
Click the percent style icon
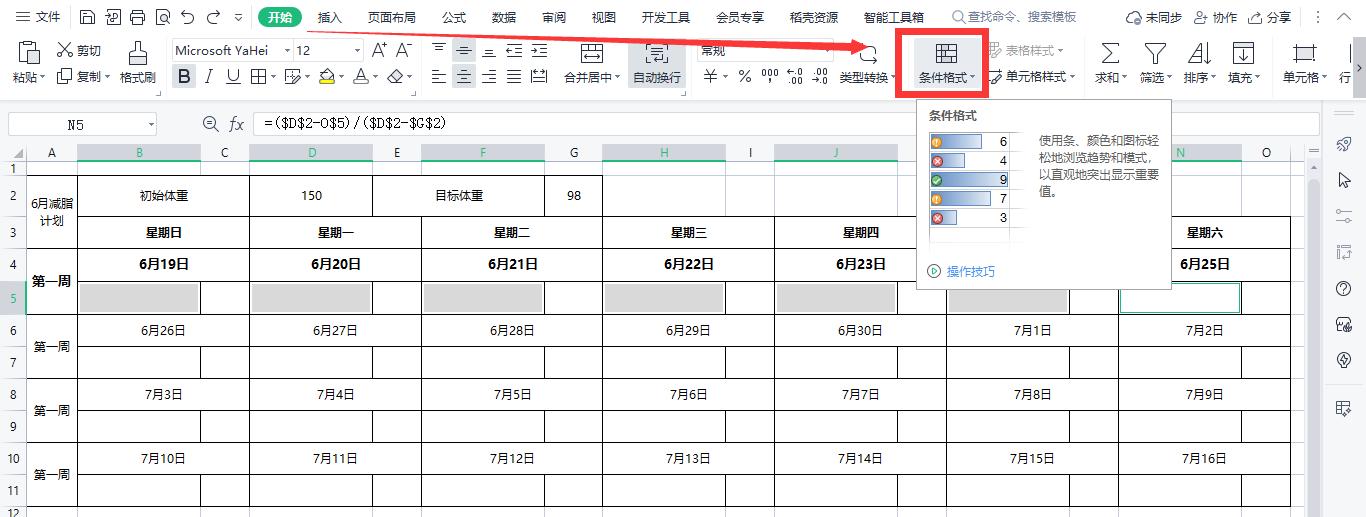[x=744, y=77]
